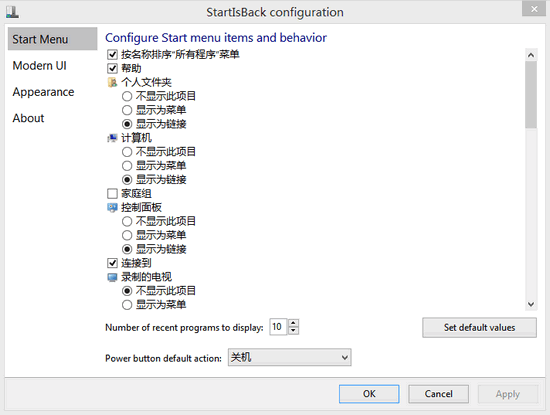The image size is (550, 415).
Task: Click the list scrollbar down arrow
Action: 531,304
